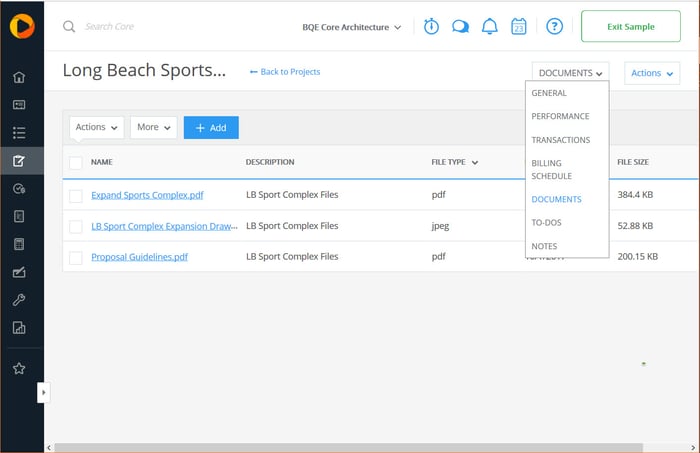This screenshot has width=700, height=453.
Task: Open the contacts card icon in sidebar
Action: [19, 105]
